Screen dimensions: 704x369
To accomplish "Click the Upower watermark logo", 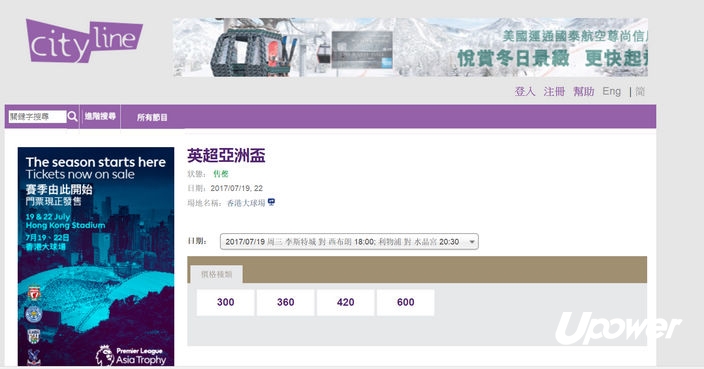I will coord(618,328).
